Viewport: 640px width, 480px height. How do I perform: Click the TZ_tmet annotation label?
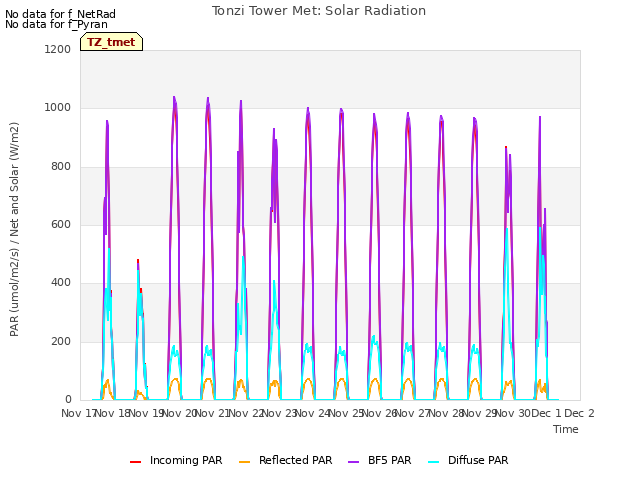[x=111, y=42]
